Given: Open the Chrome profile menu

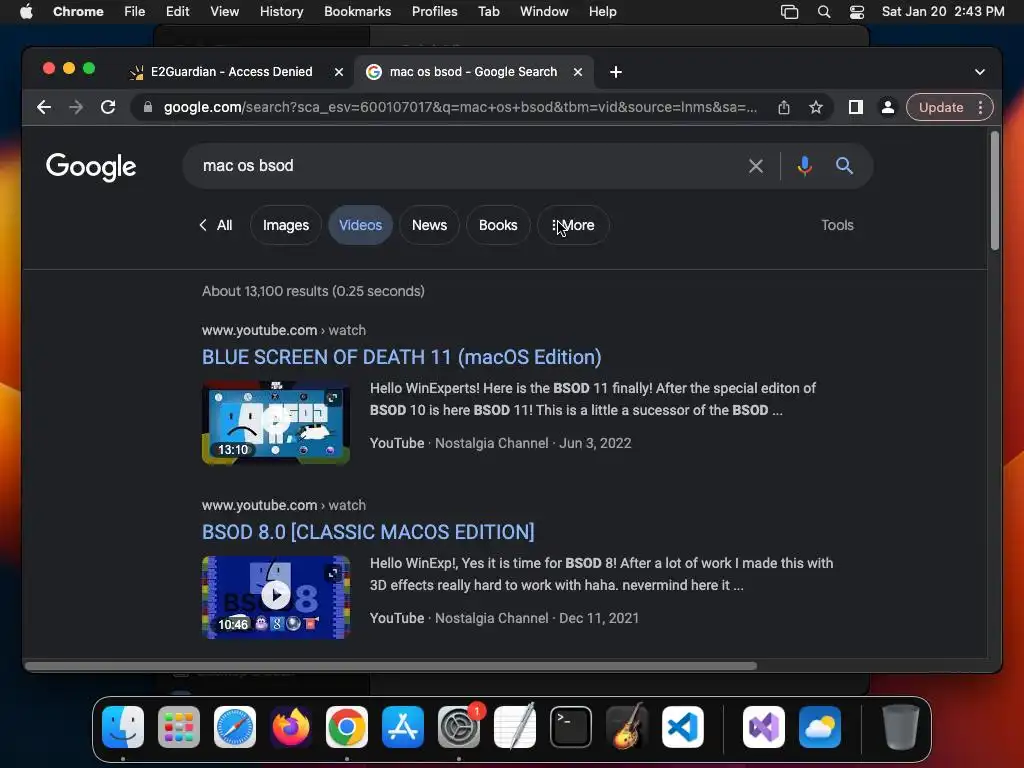Looking at the screenshot, I should click(x=888, y=107).
